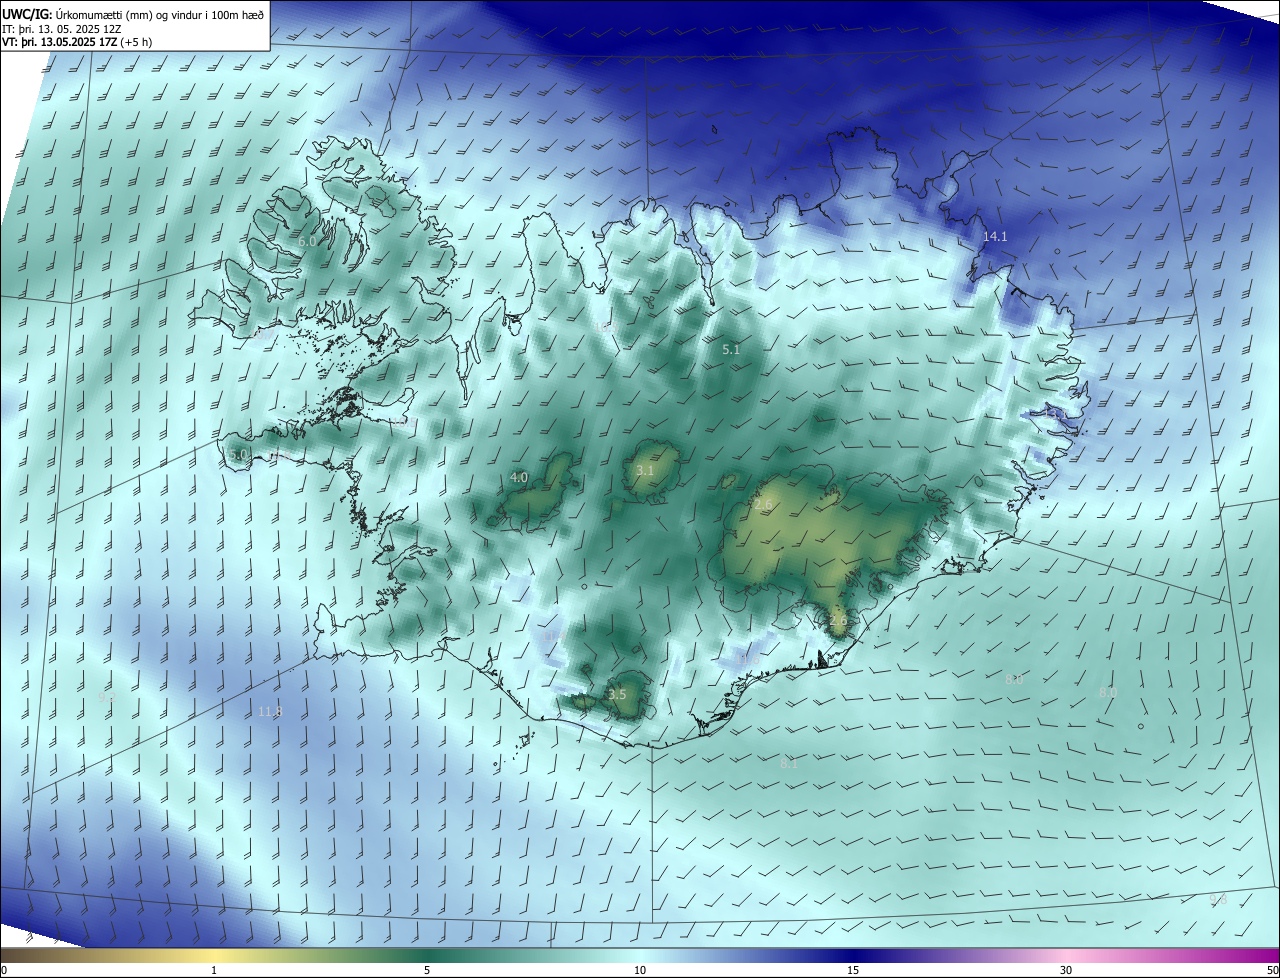Click the 3.1 value label on the central glacier
1280x978 pixels.
[645, 471]
